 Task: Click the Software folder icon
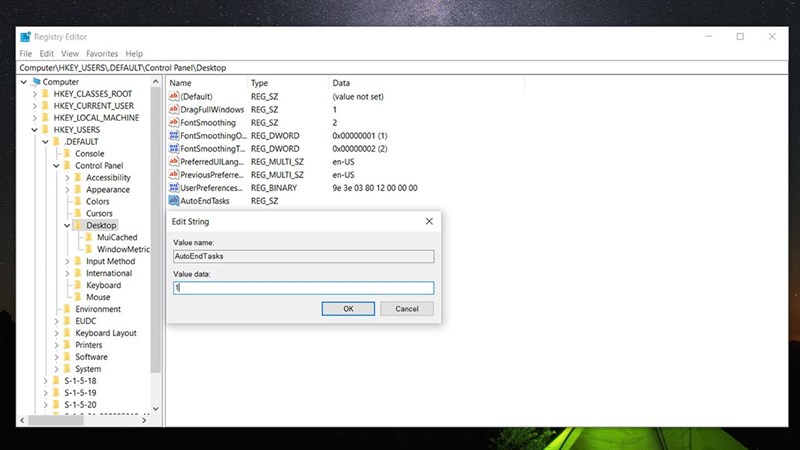pyautogui.click(x=67, y=357)
